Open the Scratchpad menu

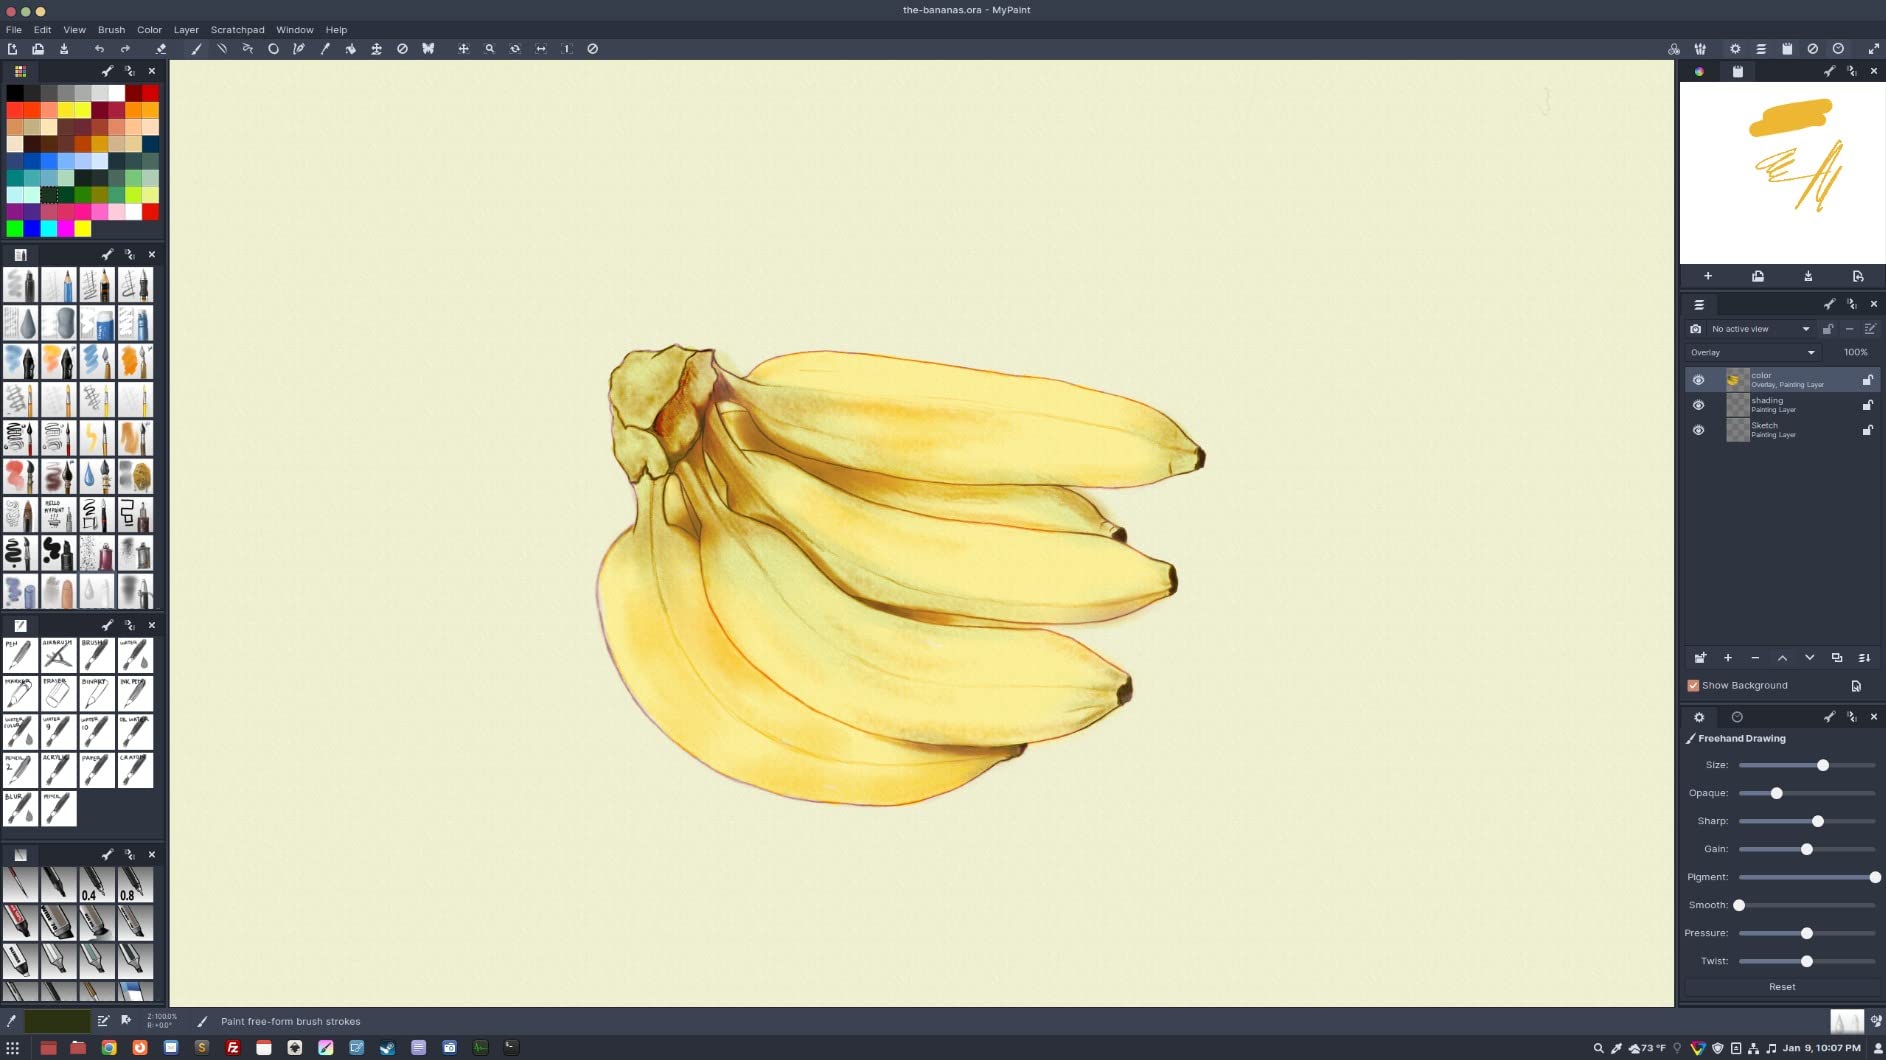point(237,30)
